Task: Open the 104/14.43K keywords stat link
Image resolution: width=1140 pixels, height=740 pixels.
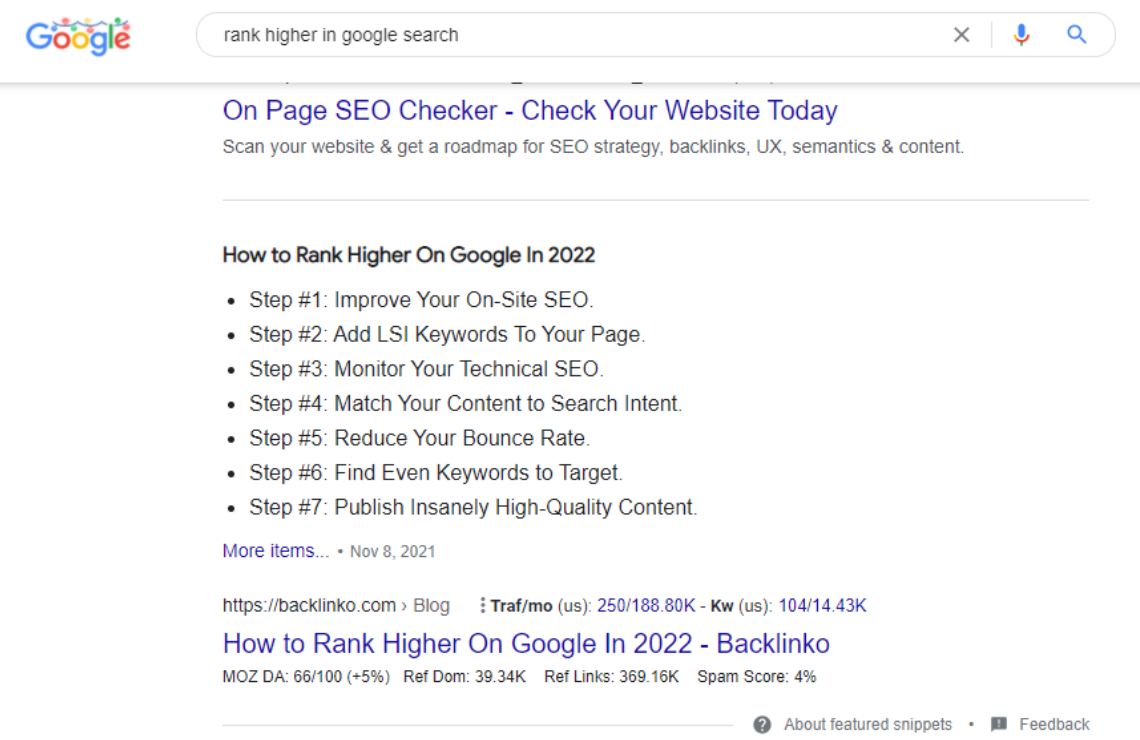Action: click(822, 606)
